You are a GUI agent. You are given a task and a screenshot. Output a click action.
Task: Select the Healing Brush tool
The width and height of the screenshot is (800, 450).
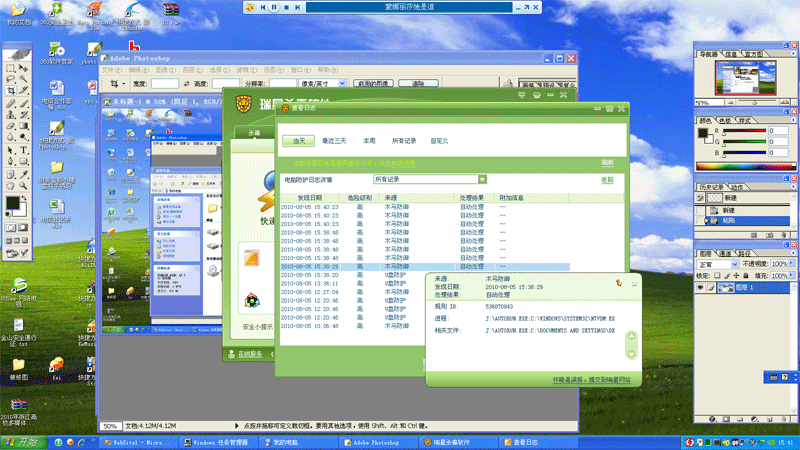(x=10, y=104)
